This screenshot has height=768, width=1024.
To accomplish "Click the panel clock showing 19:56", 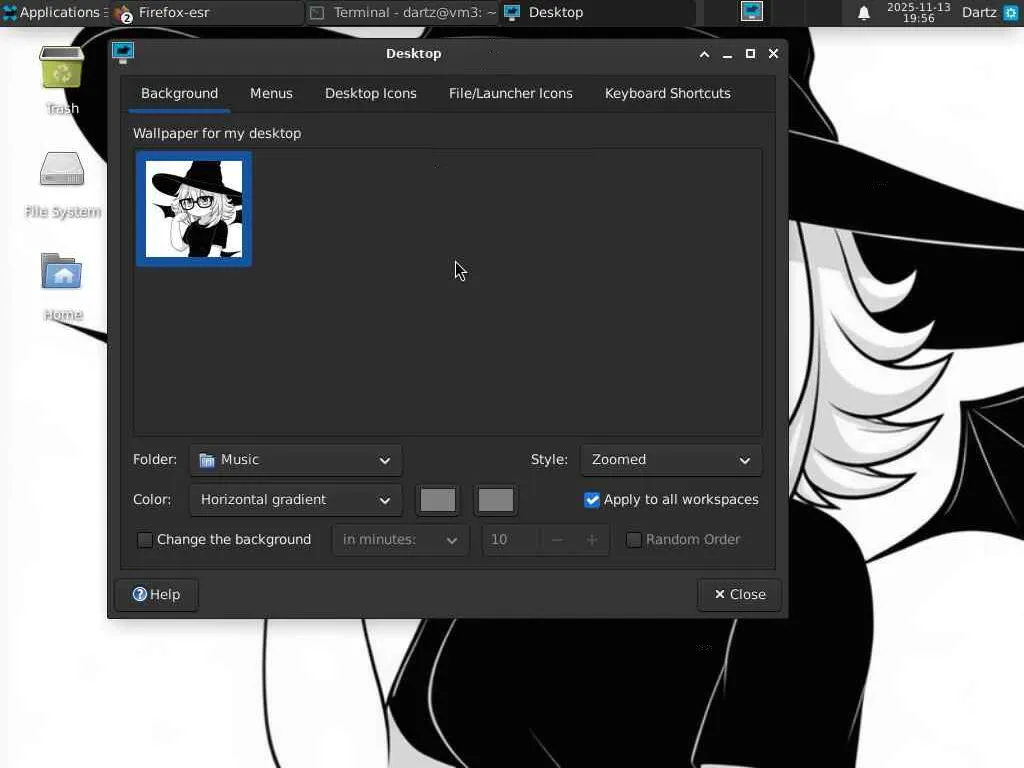I will tap(918, 12).
